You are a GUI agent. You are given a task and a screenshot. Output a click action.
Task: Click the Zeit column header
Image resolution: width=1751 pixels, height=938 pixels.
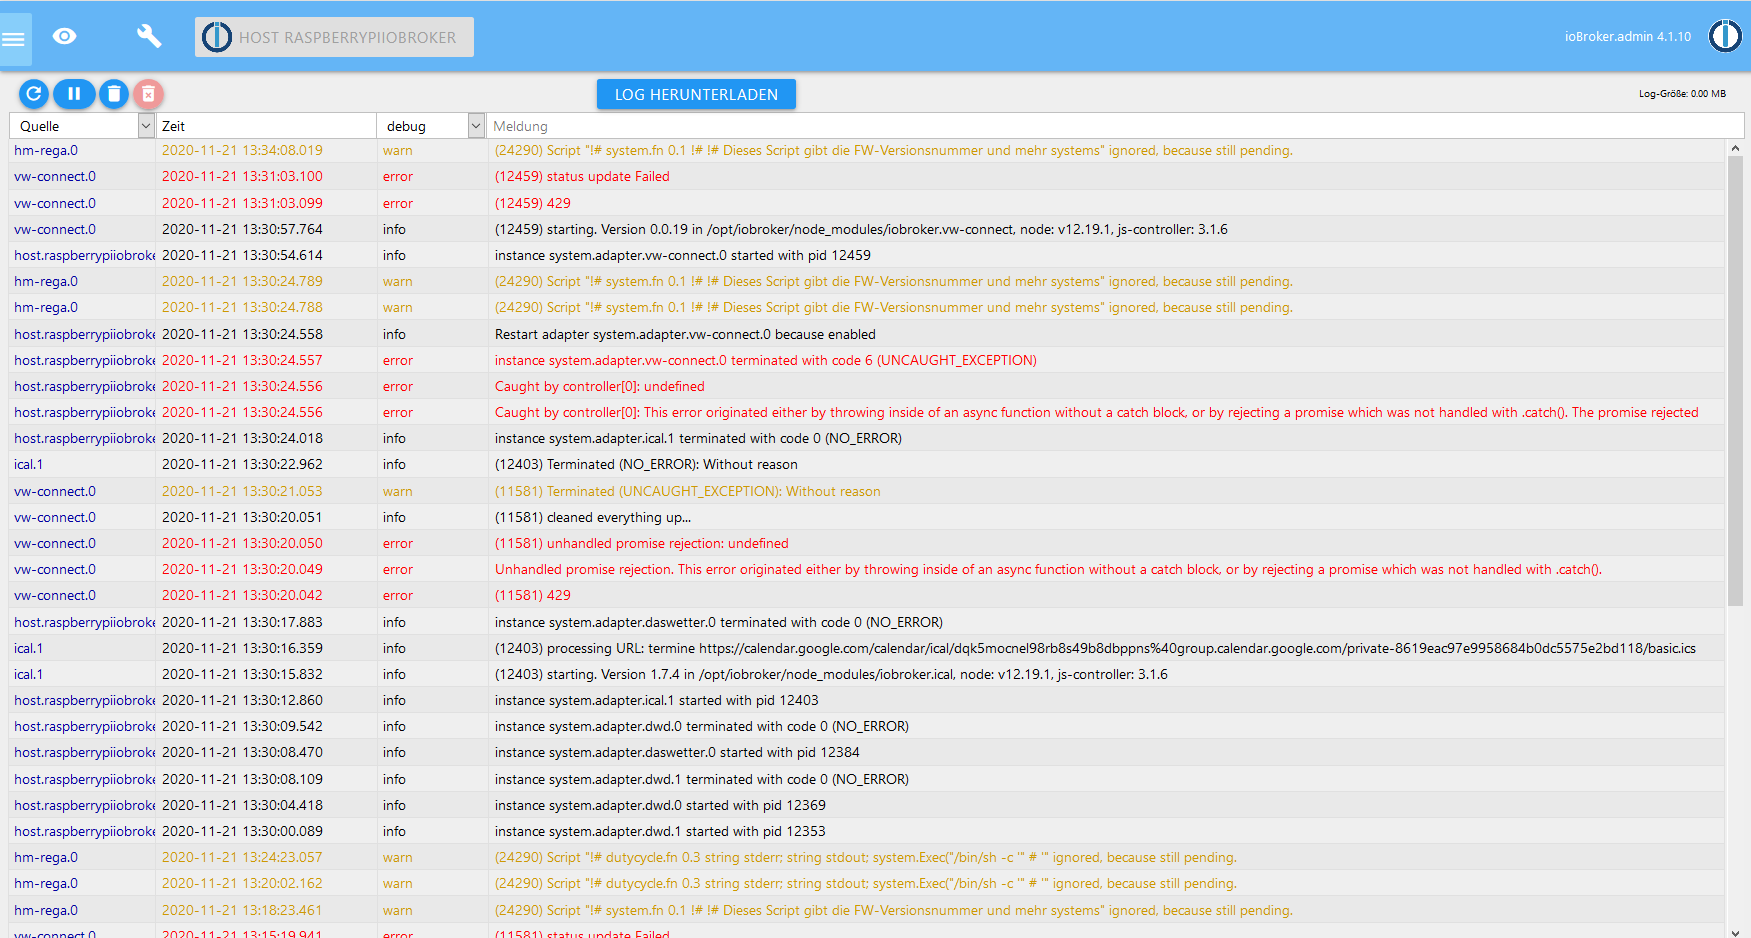click(x=173, y=126)
